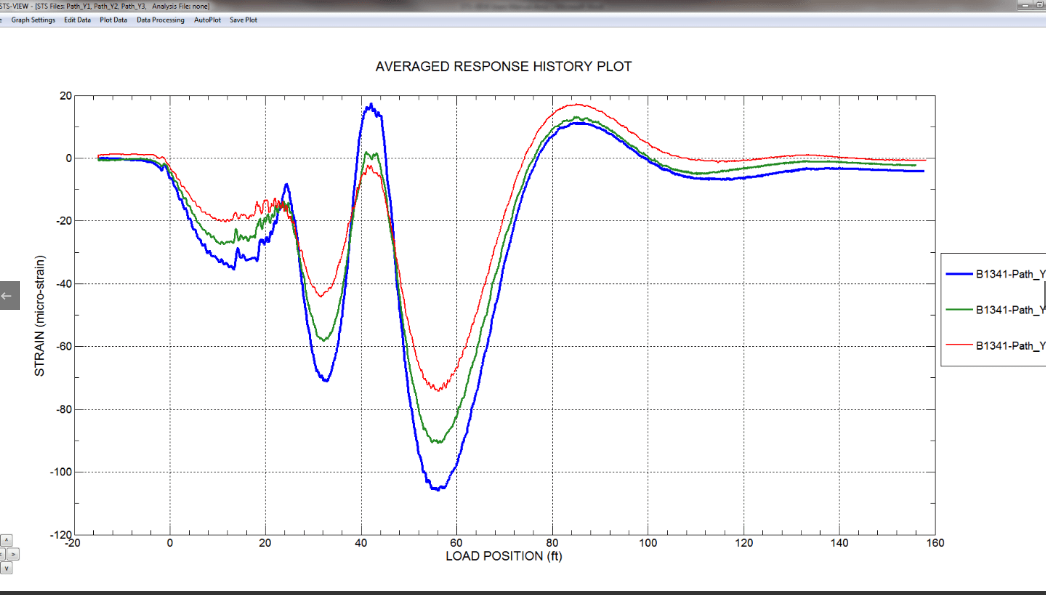The image size is (1046, 595).
Task: Click the red line swatch in legend
Action: coord(958,345)
